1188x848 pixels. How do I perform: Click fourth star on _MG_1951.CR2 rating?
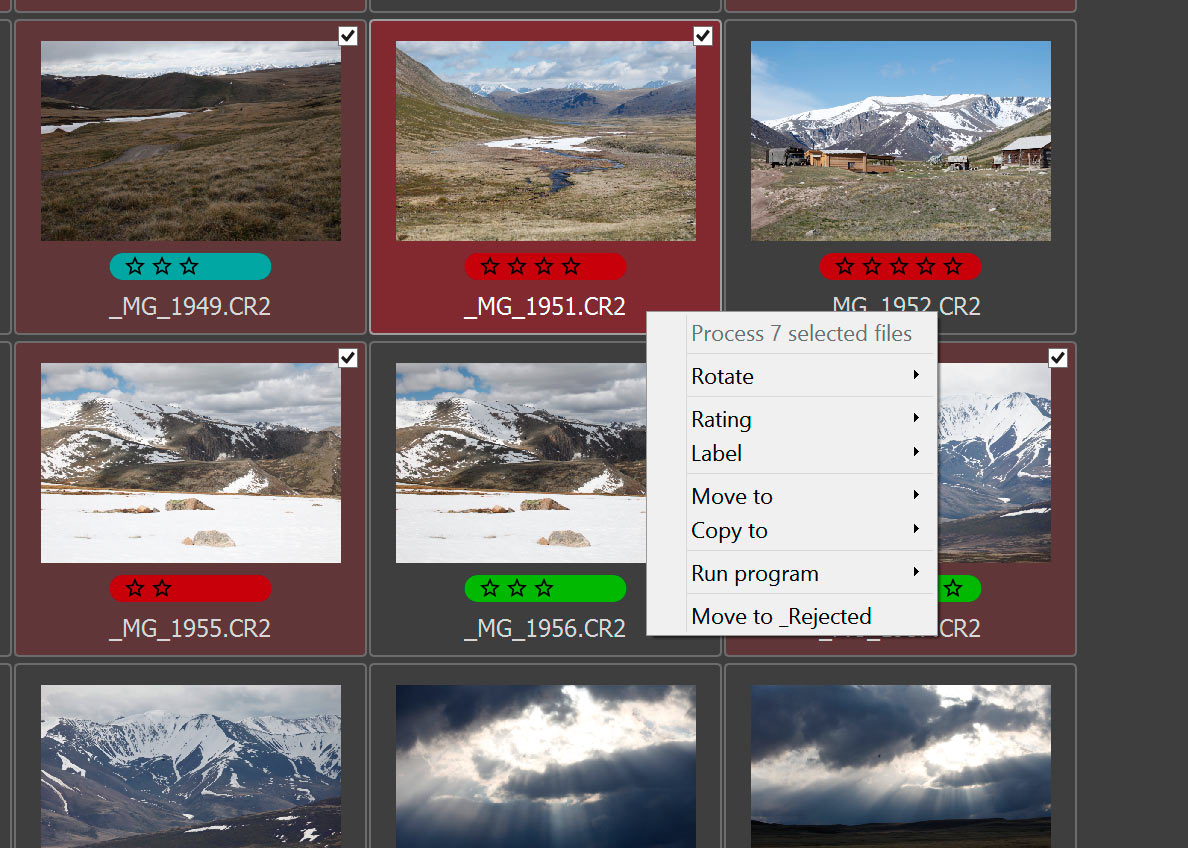coord(571,267)
